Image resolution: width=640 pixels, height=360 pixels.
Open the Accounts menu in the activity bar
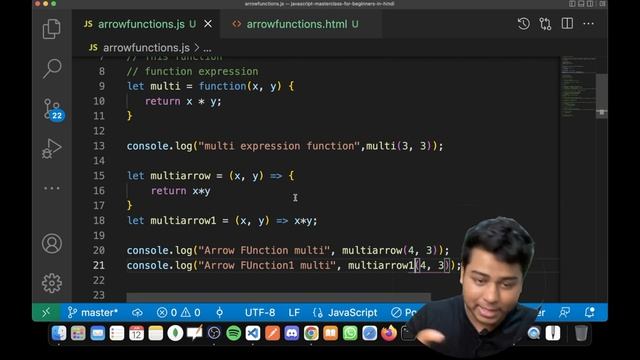pos(52,244)
